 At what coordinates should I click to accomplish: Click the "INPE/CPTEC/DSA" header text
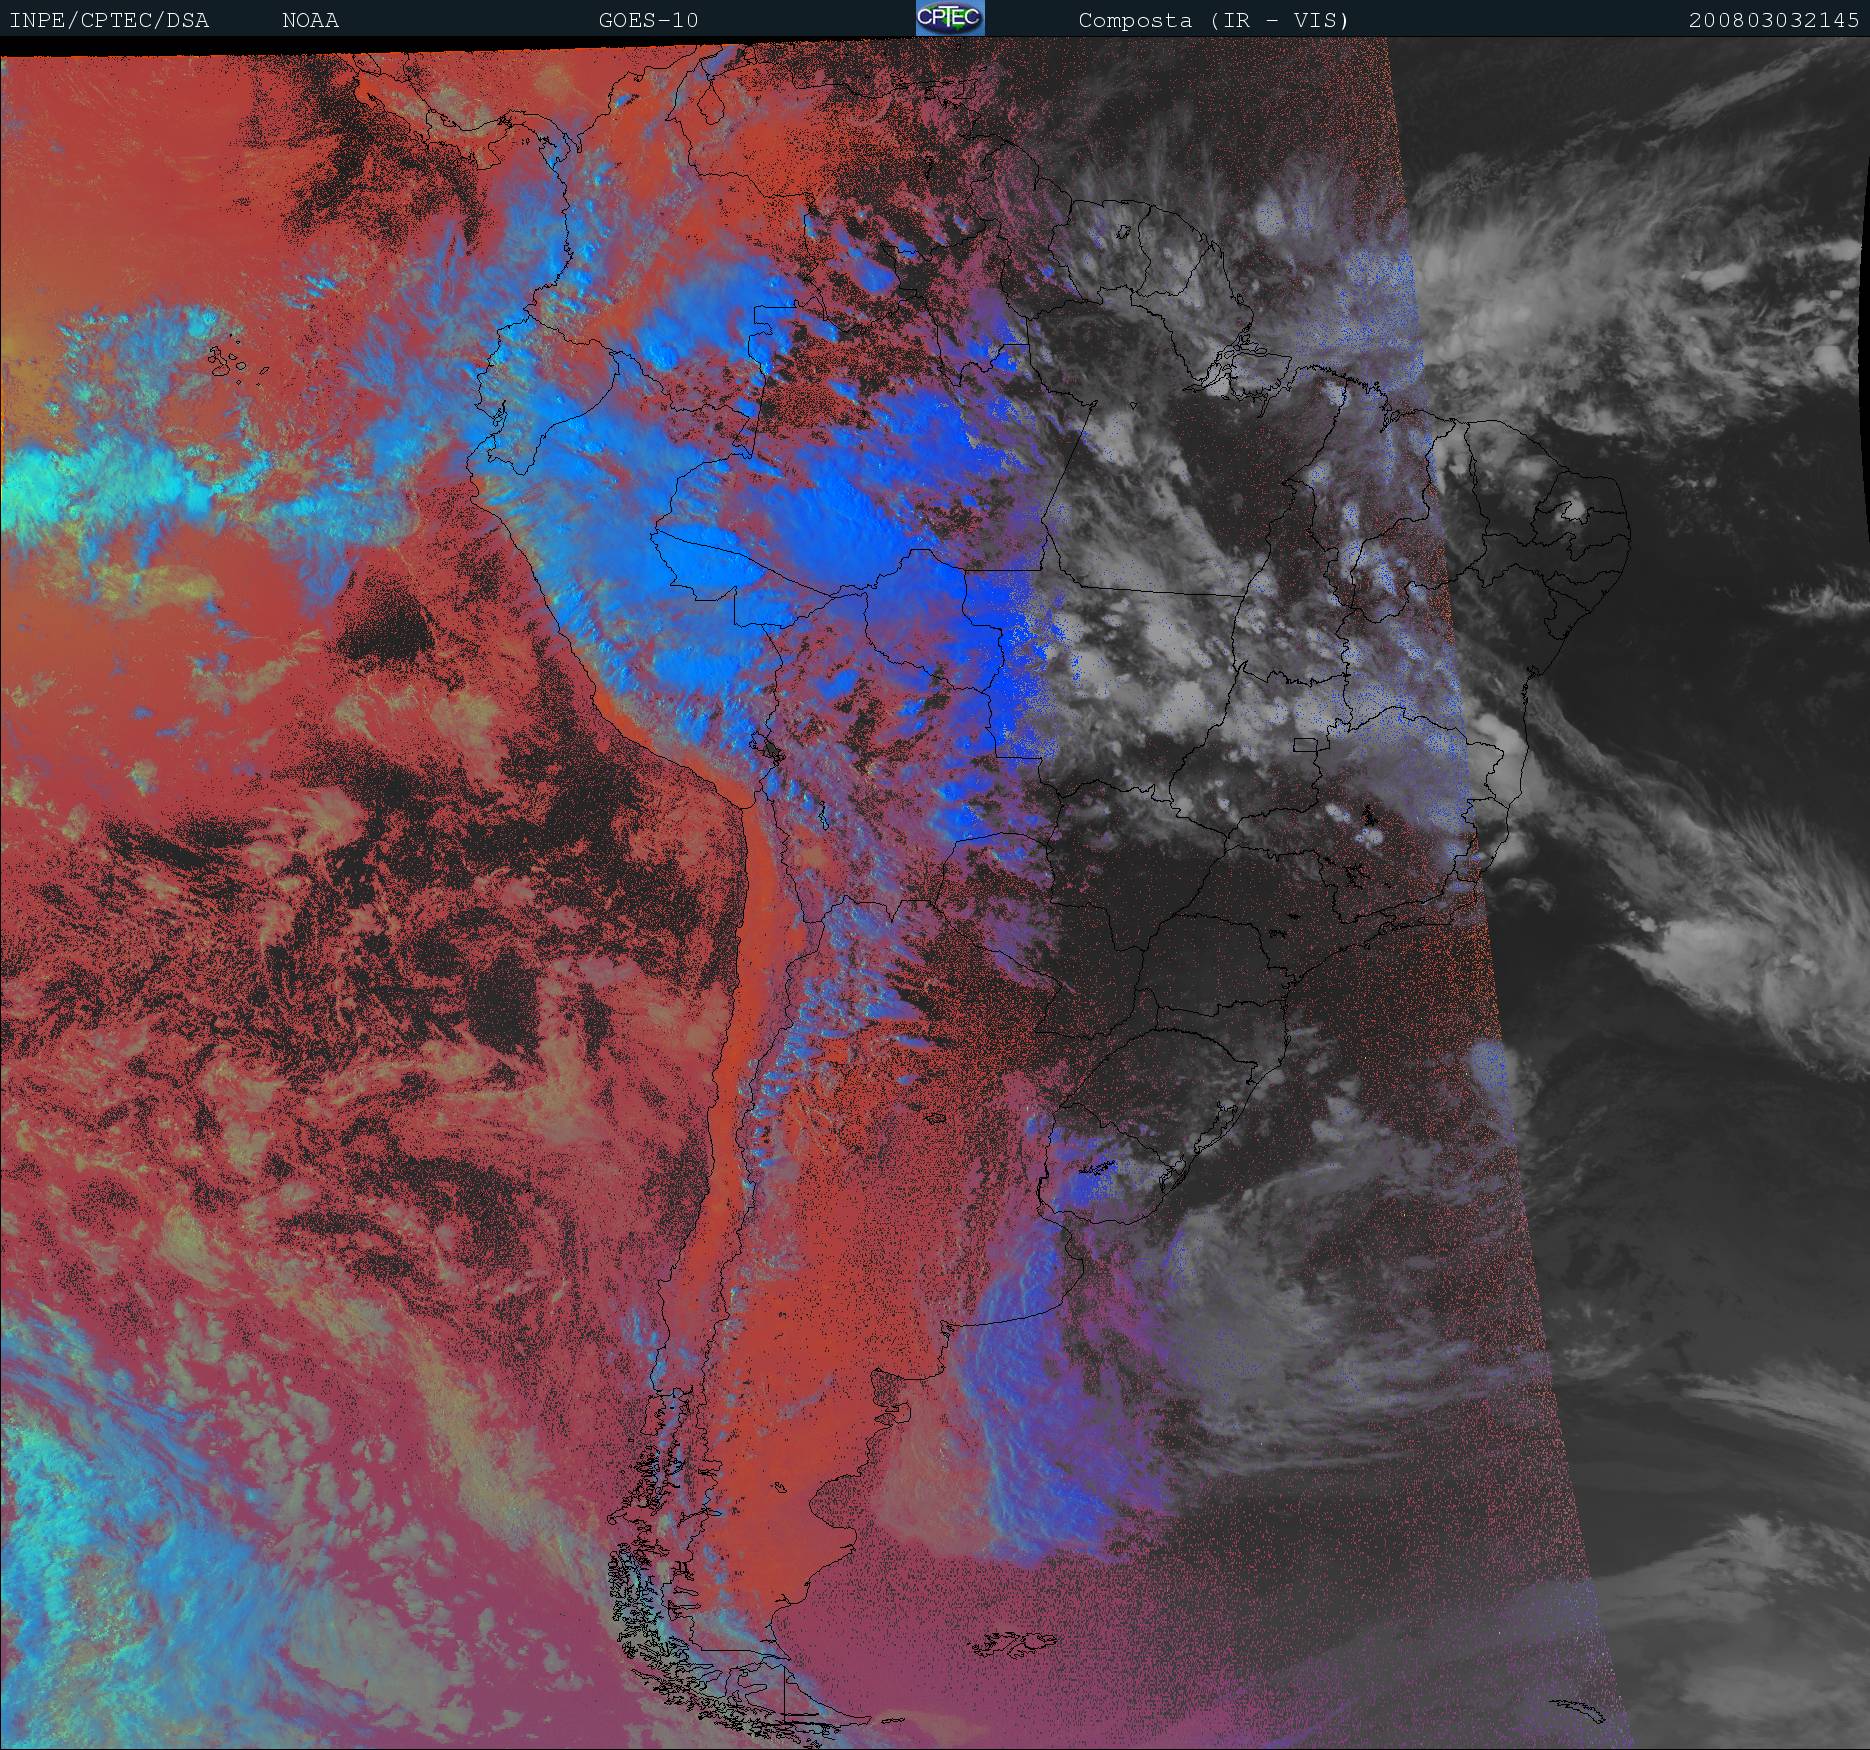pyautogui.click(x=109, y=20)
